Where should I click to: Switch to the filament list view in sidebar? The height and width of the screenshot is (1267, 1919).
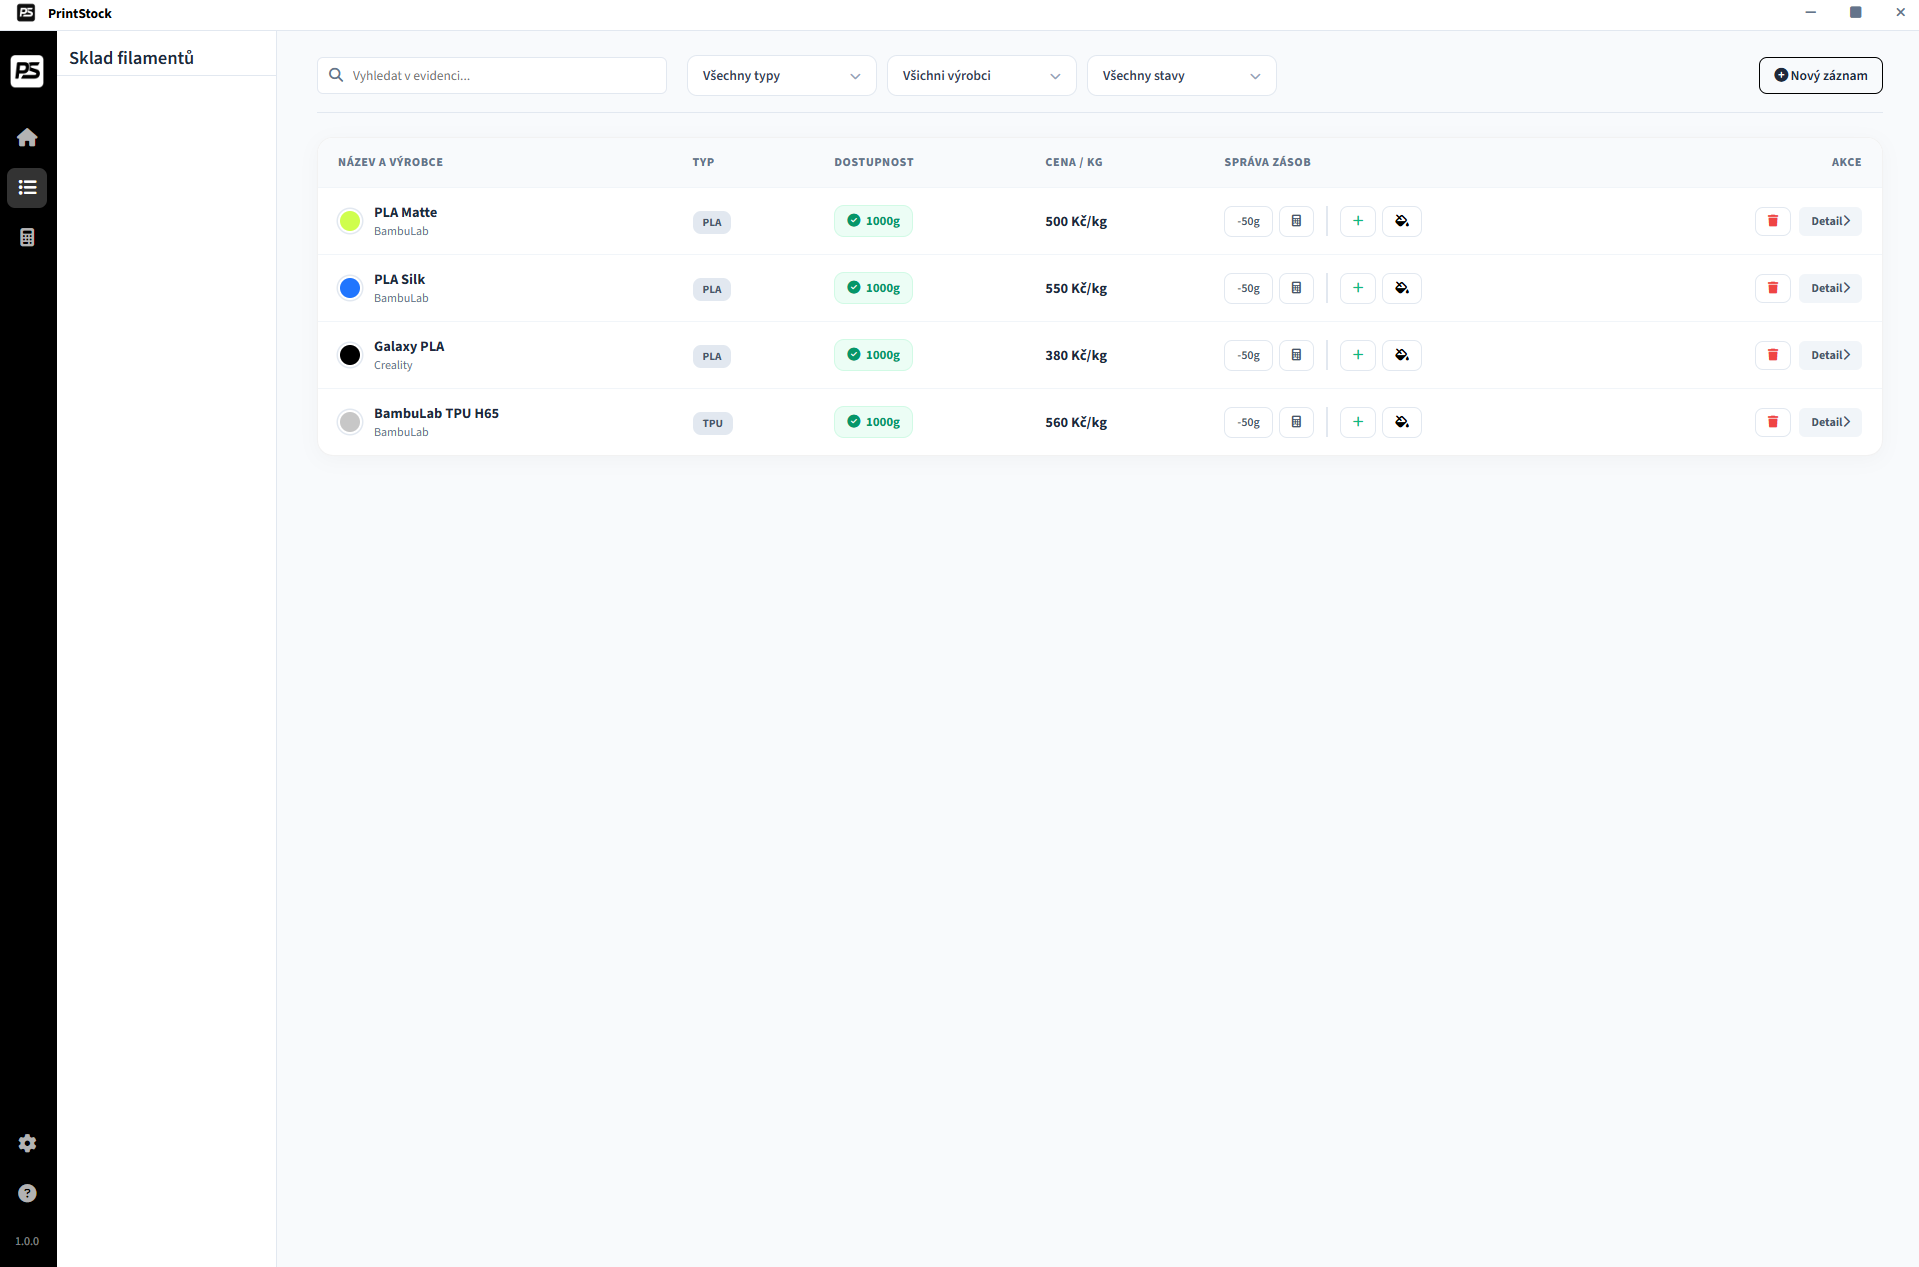click(x=27, y=187)
